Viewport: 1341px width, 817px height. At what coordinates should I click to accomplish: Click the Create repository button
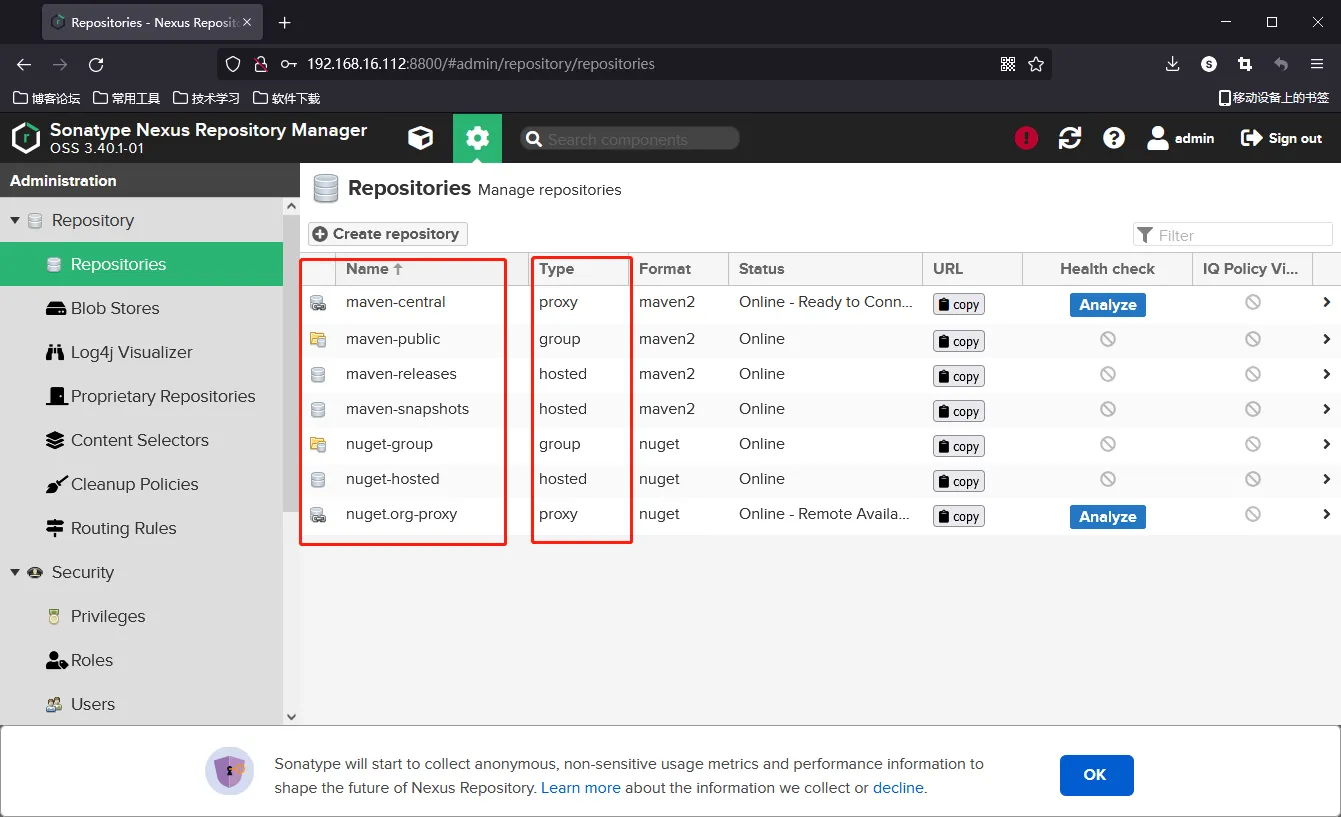tap(387, 234)
